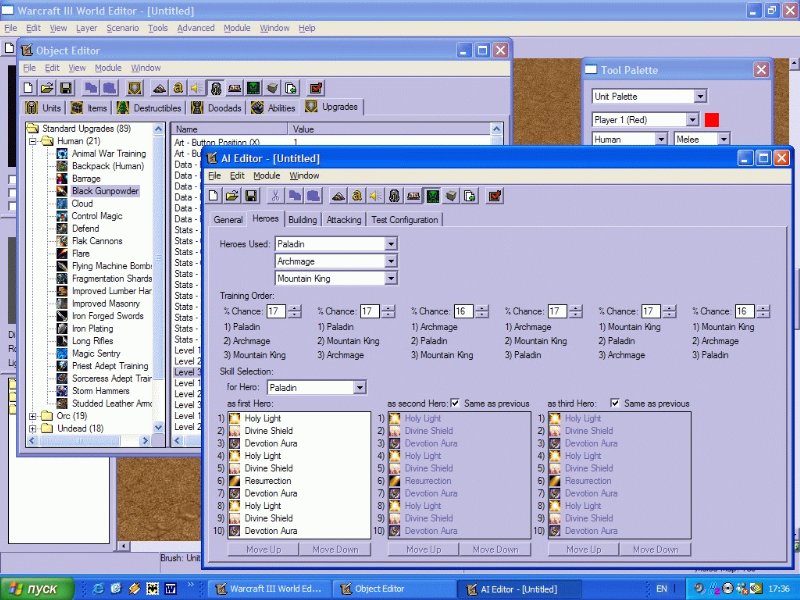Viewport: 800px width, 600px height.
Task: Open the Heroes Used dropdown showing Archmage
Action: [x=391, y=261]
